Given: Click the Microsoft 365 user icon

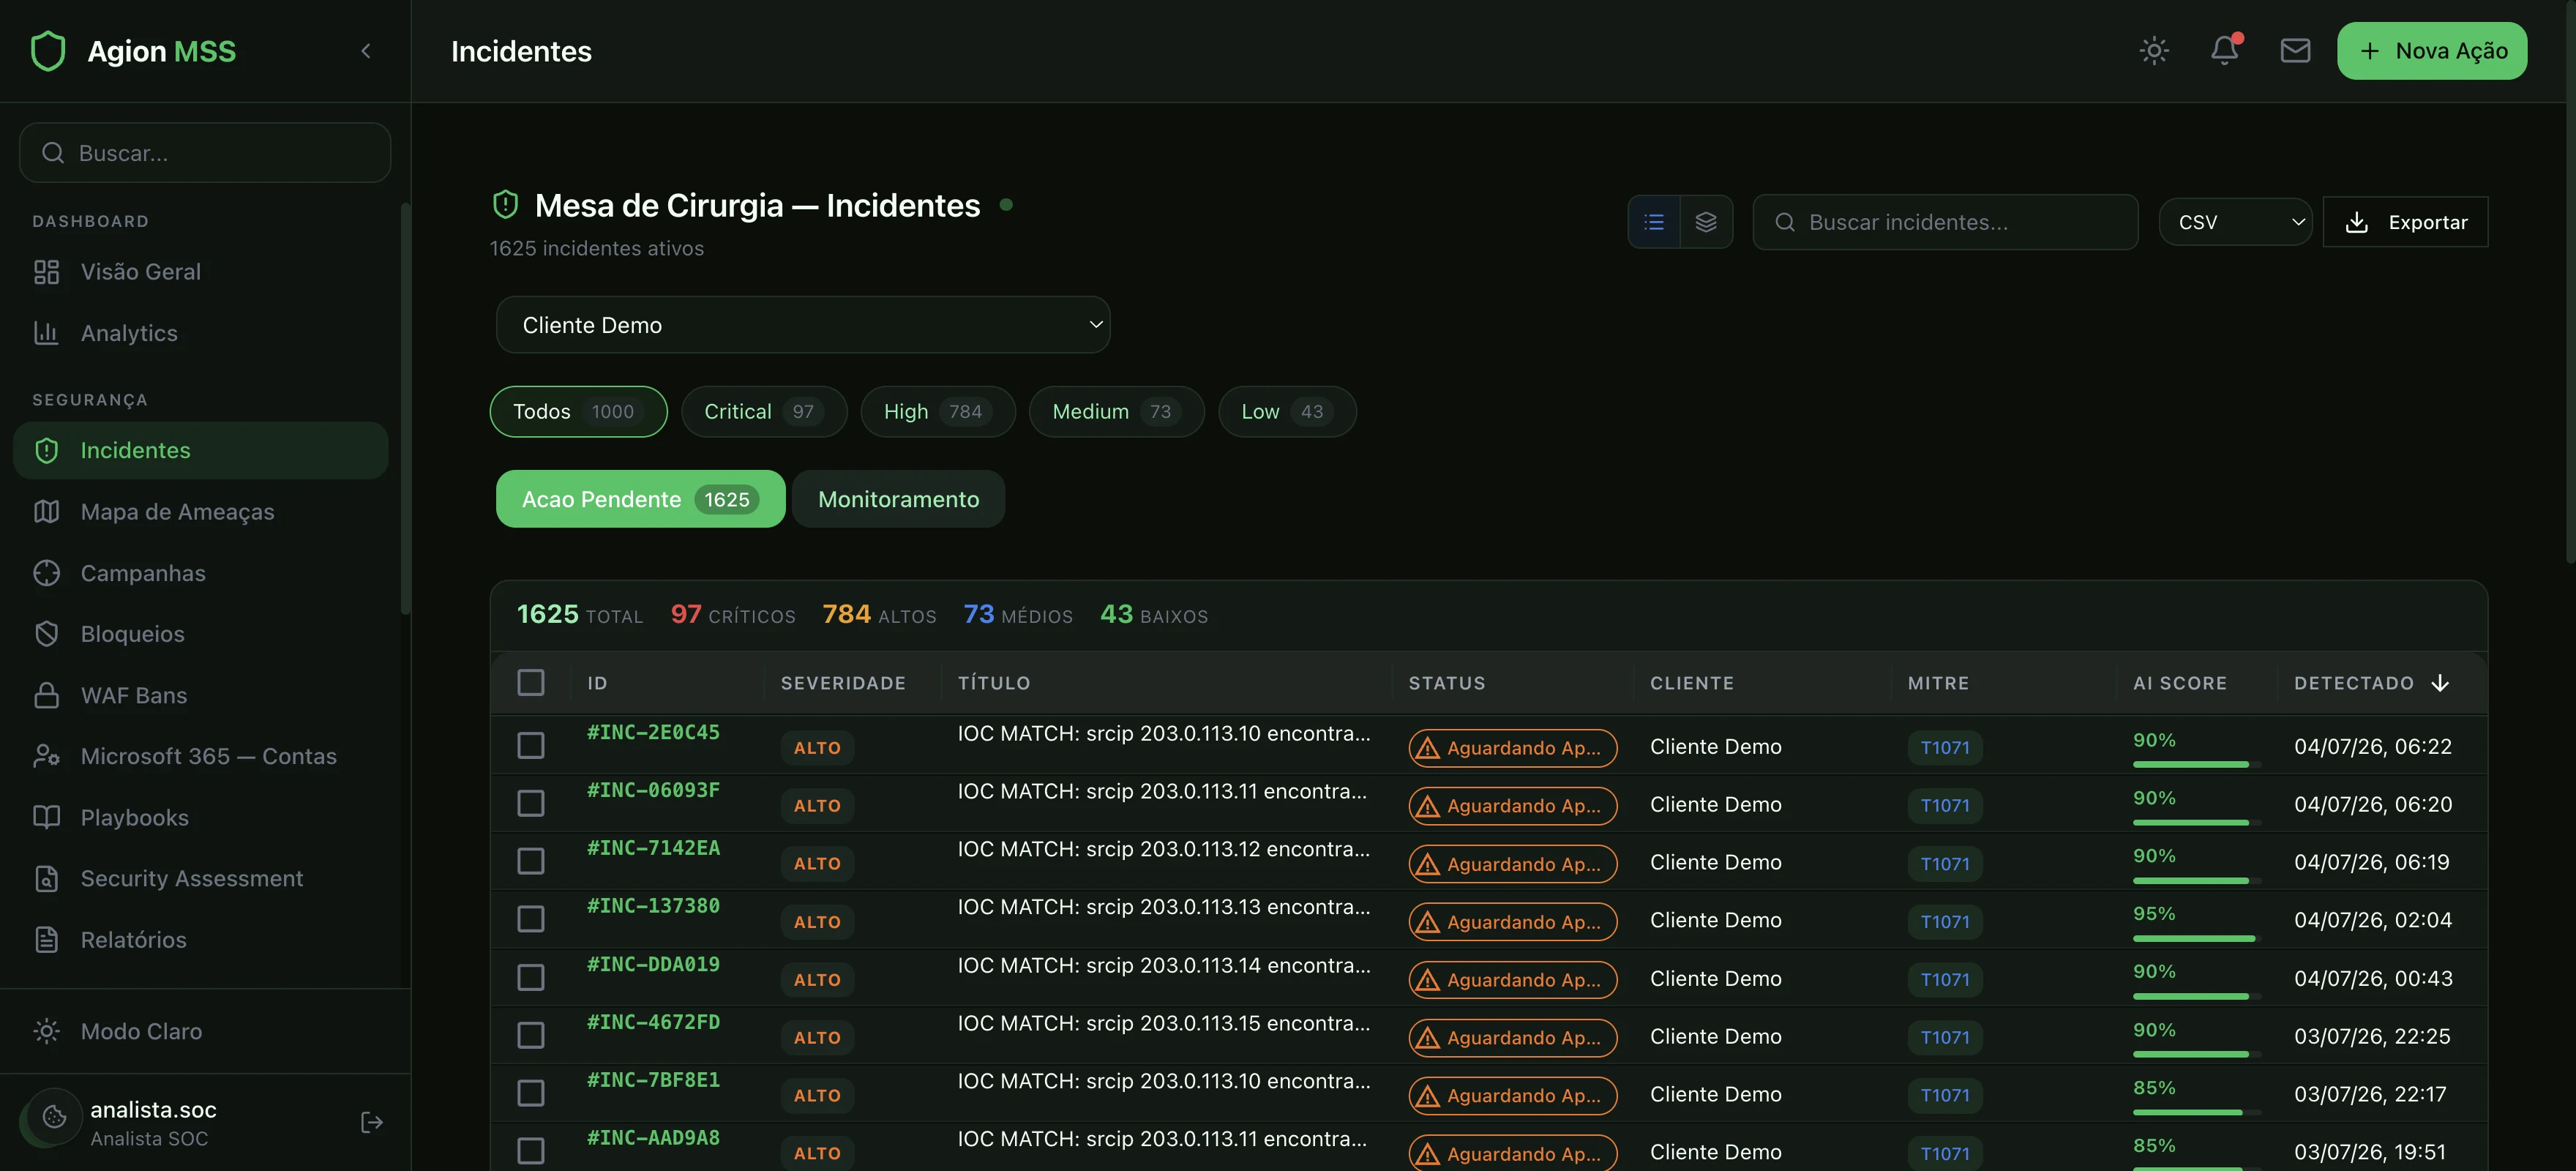Looking at the screenshot, I should pos(47,756).
